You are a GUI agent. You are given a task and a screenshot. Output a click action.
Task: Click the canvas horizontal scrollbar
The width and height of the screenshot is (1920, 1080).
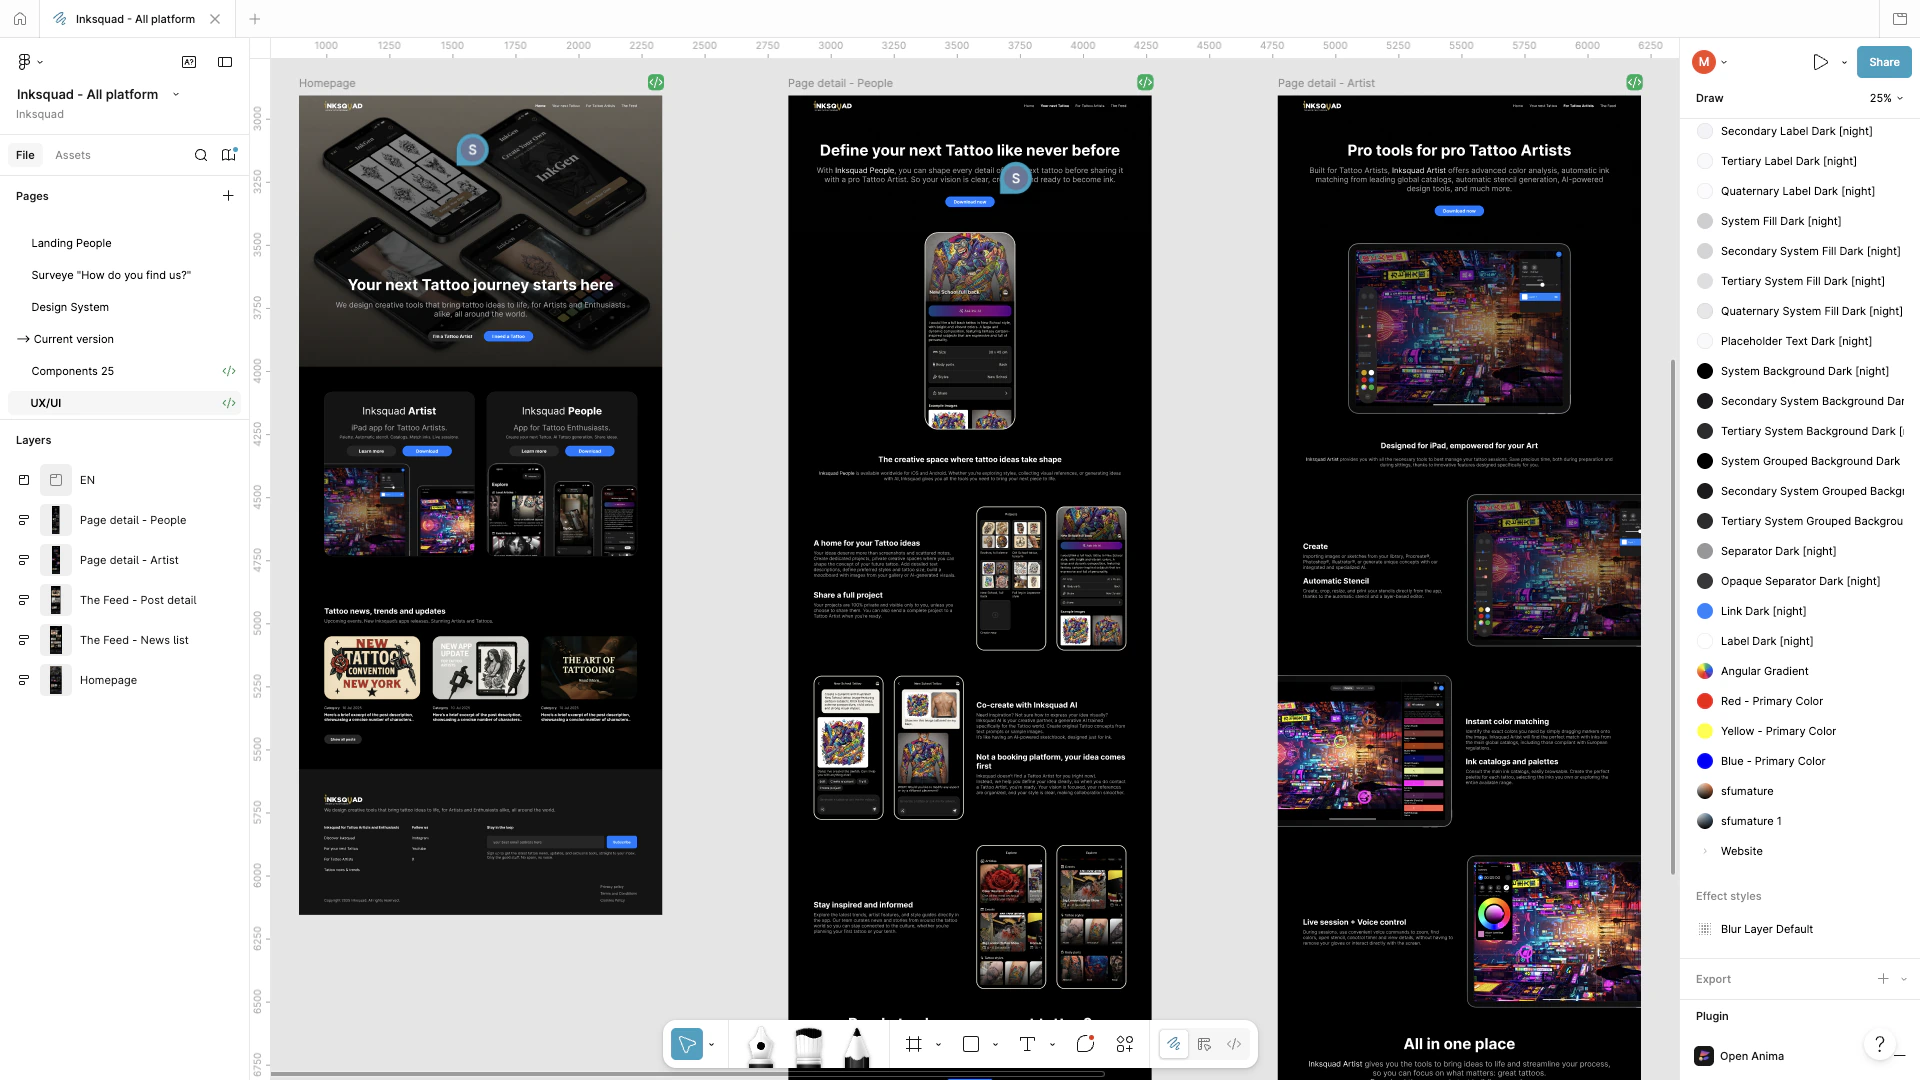688,1075
